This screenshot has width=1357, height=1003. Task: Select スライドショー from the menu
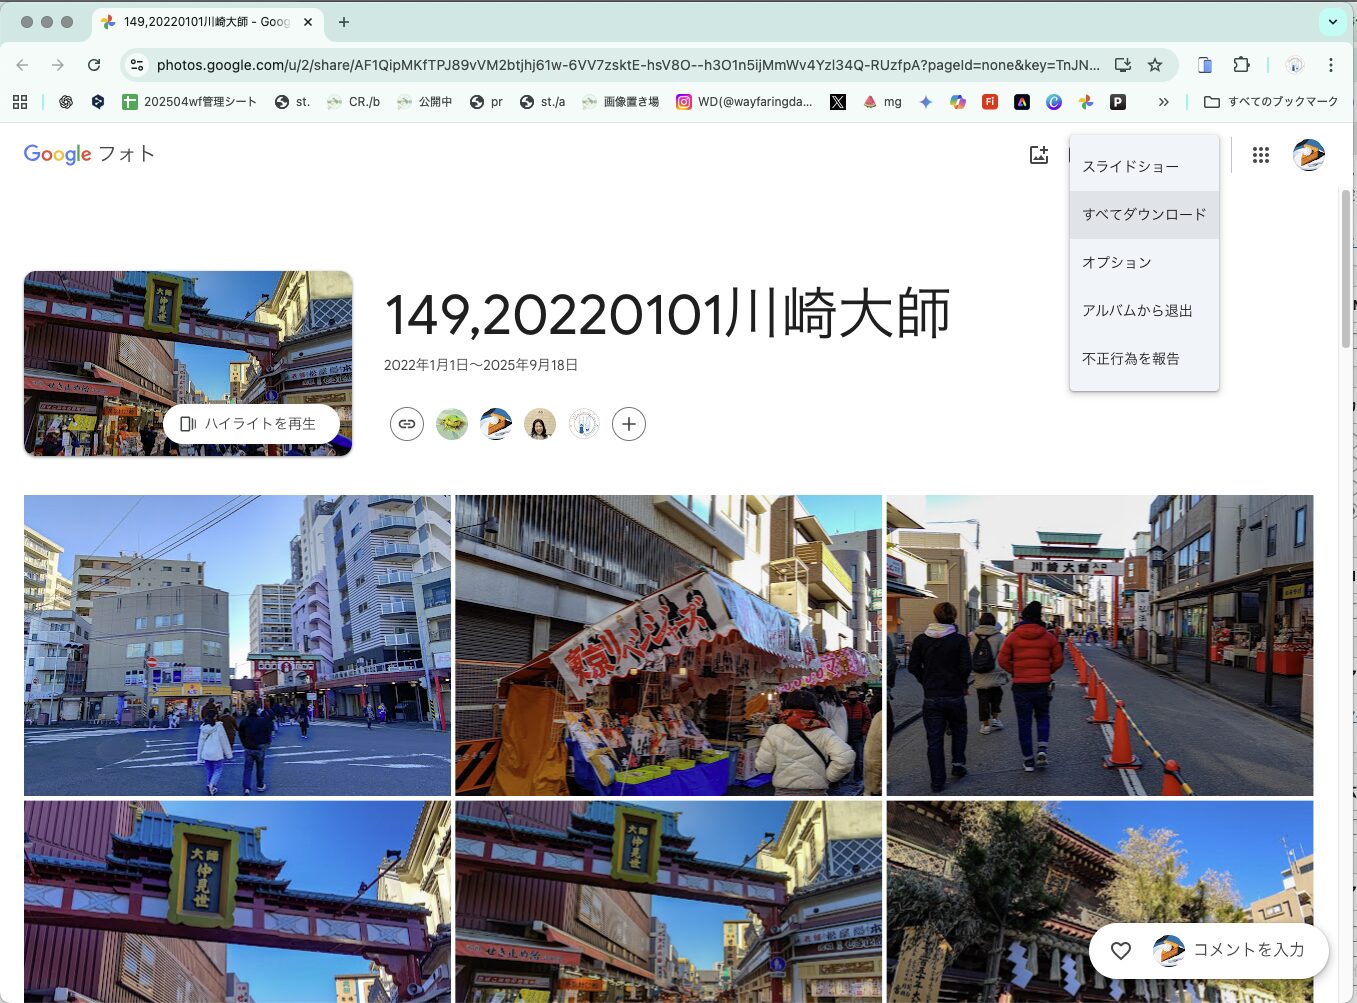[1130, 167]
